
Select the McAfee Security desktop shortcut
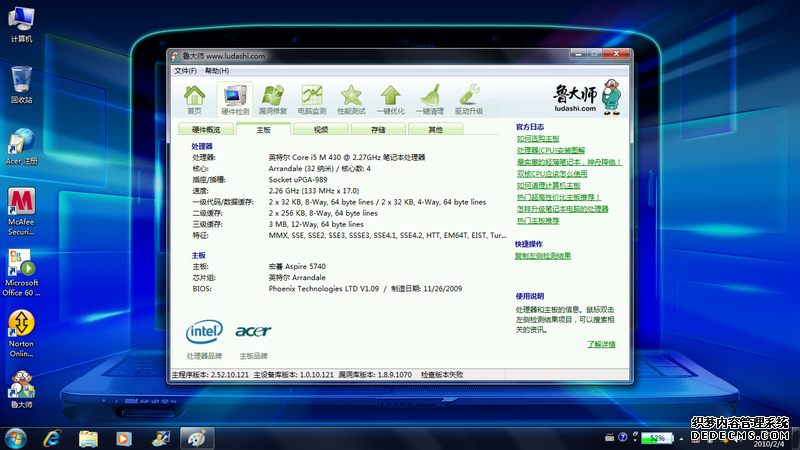pyautogui.click(x=21, y=211)
